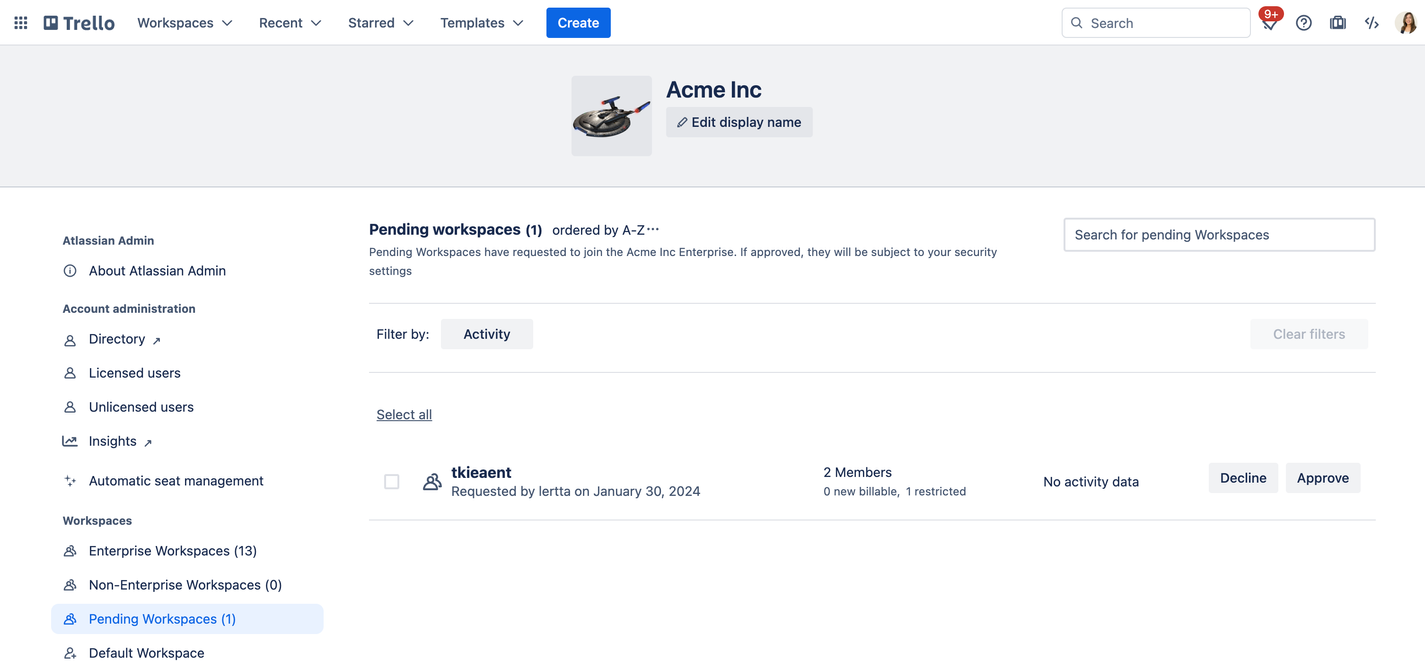Approve the tkieaent workspace request

1322,478
